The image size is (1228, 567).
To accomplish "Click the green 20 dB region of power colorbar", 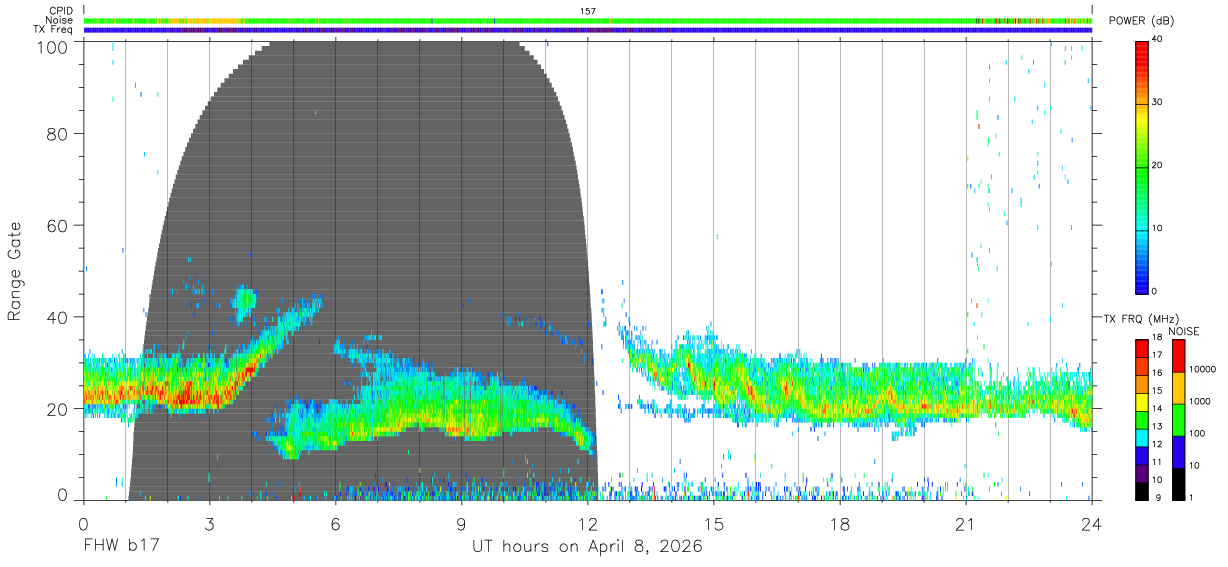I will 1142,166.
